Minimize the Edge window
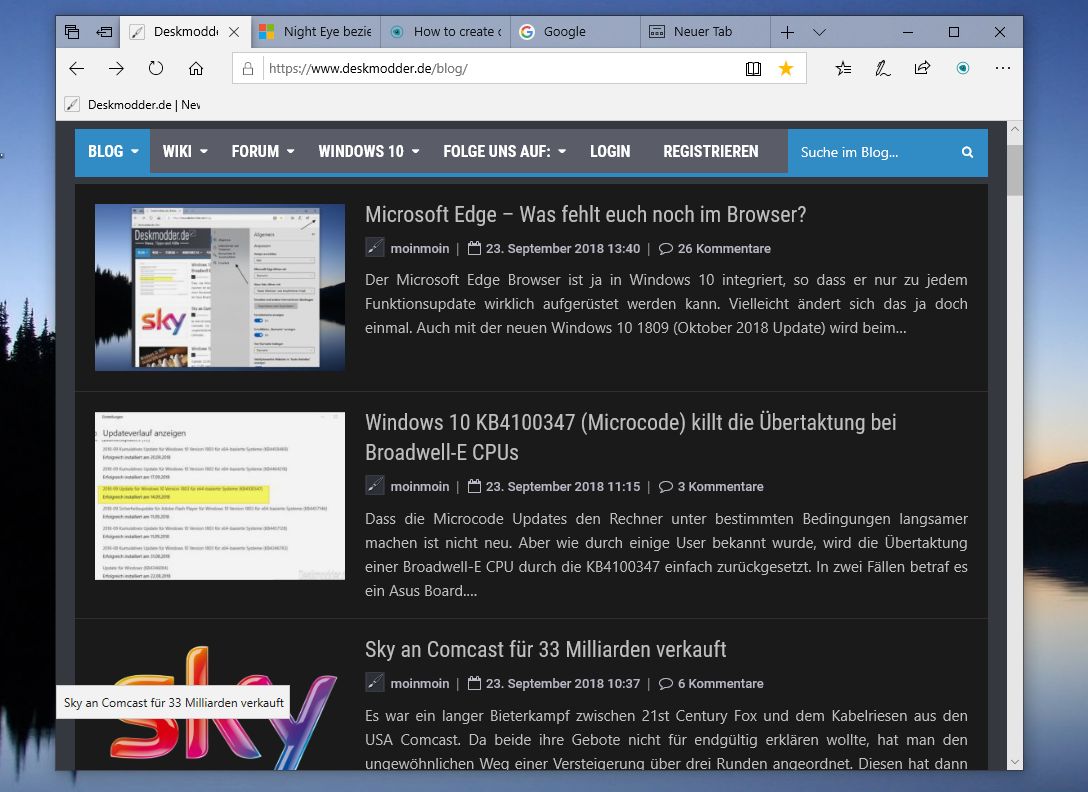The image size is (1088, 792). coord(908,32)
